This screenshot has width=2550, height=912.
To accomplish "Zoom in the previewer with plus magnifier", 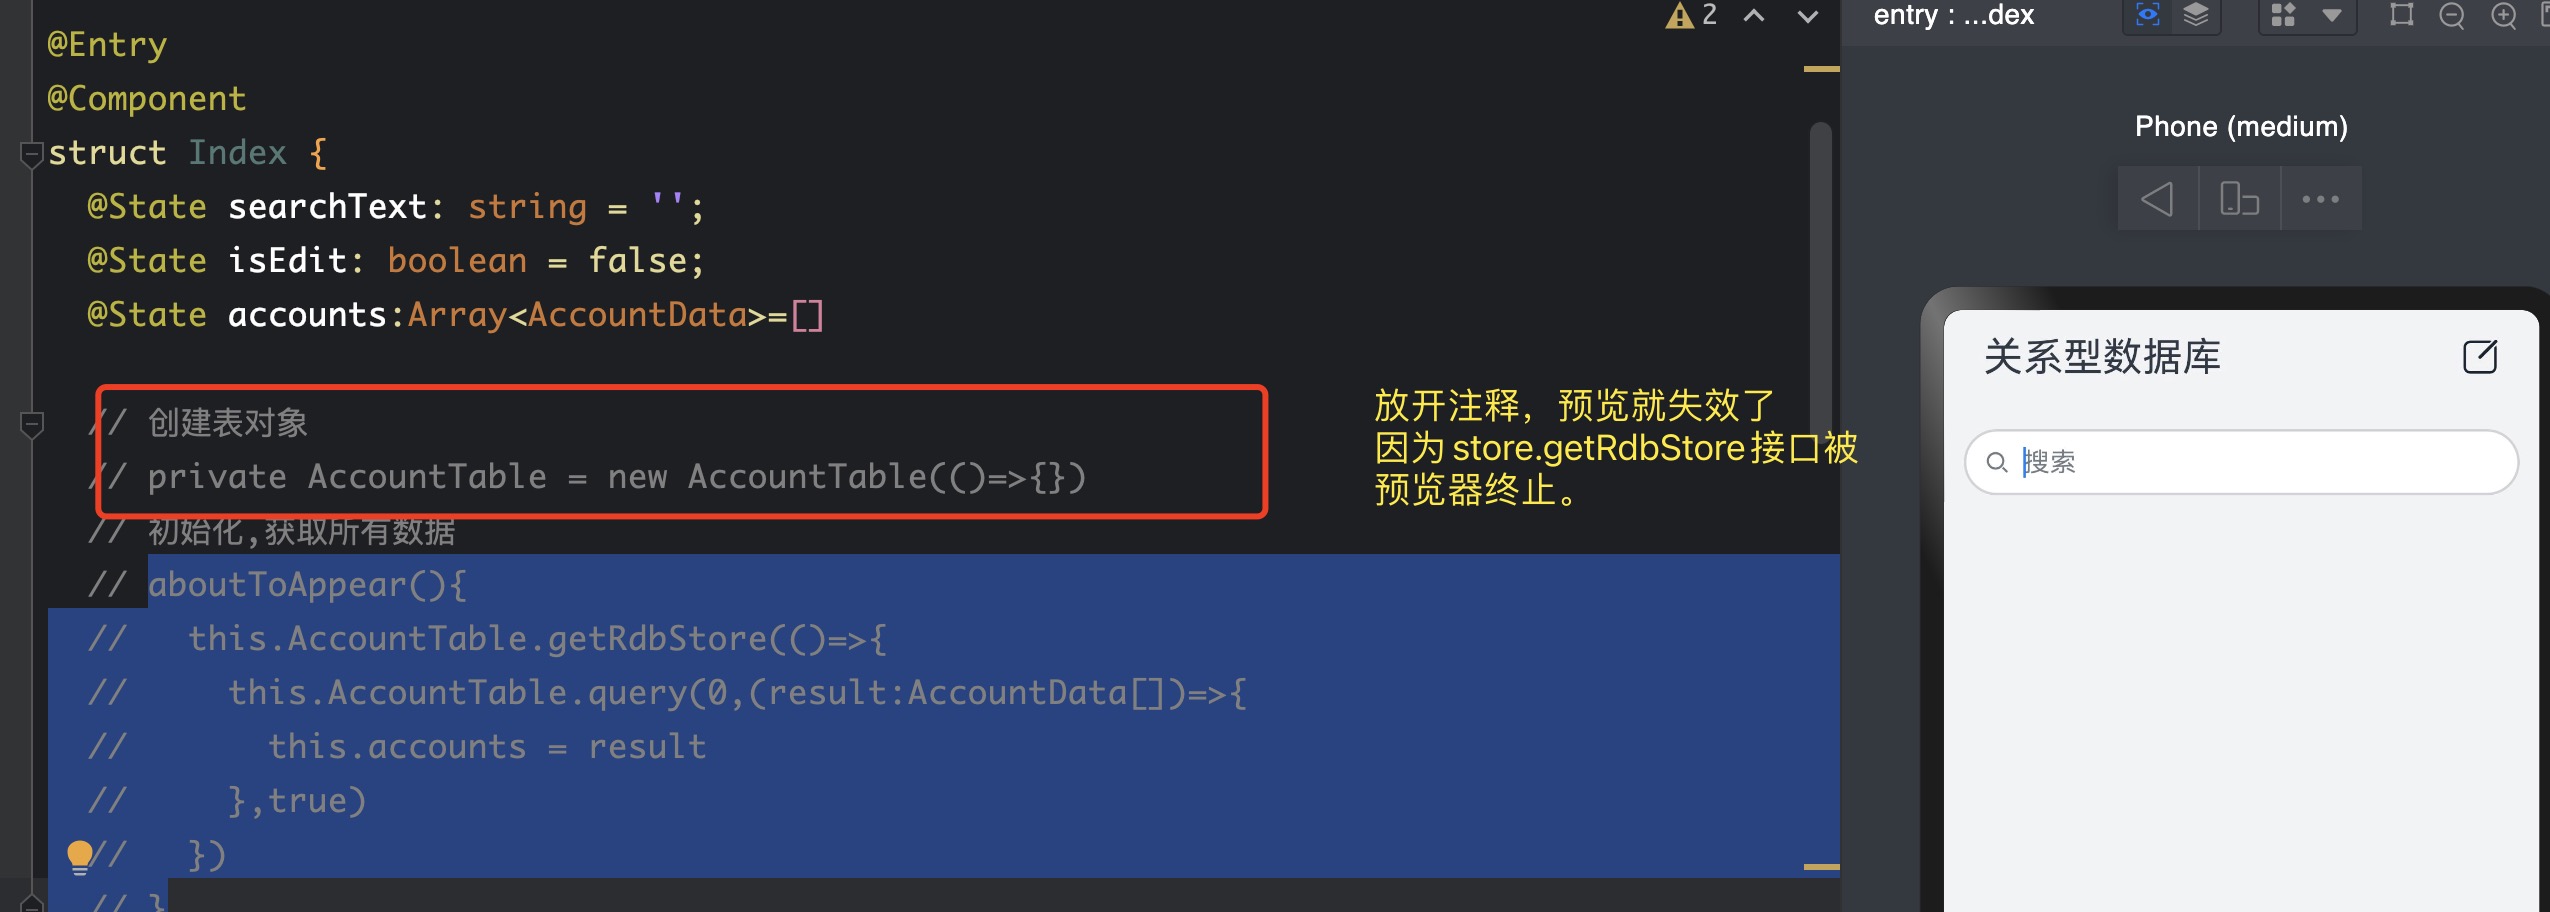I will point(2504,16).
